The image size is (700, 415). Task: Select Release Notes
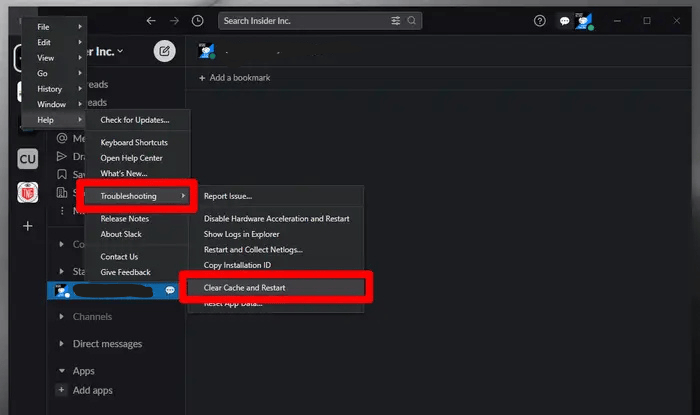click(125, 219)
